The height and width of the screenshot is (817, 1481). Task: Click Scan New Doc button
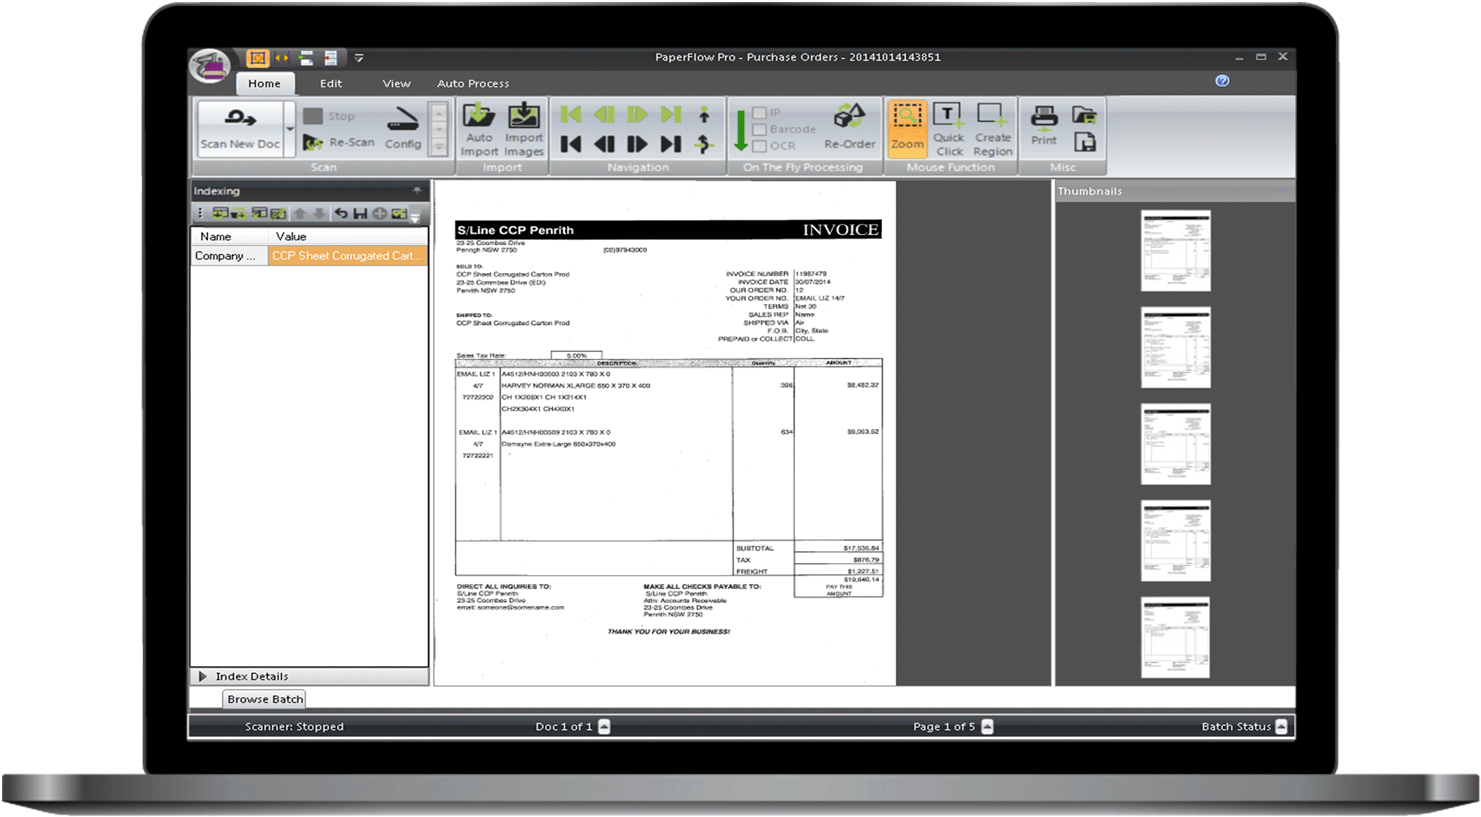pyautogui.click(x=240, y=128)
